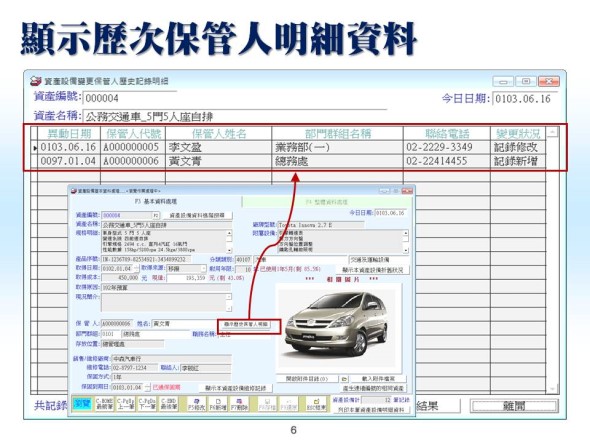Click the 產品序號 serial number field
The height and width of the screenshot is (443, 590).
145,259
